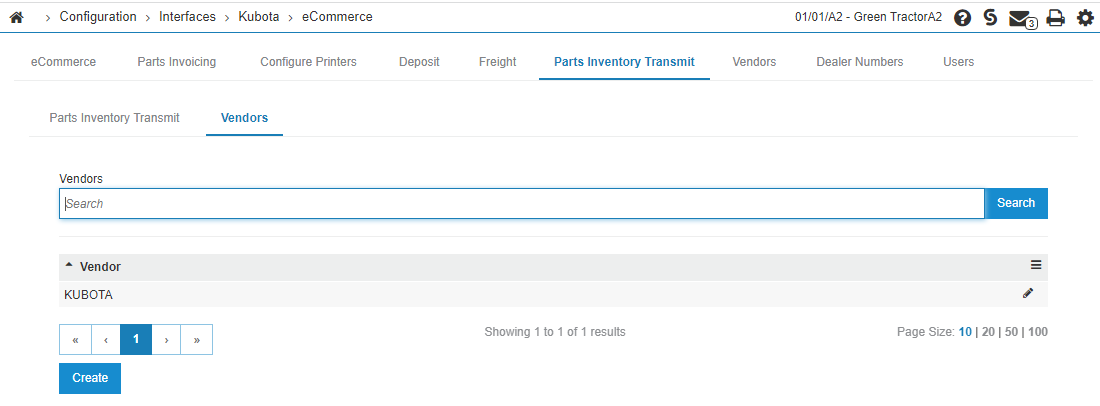The width and height of the screenshot is (1100, 406).
Task: Set page size to 20
Action: pos(988,332)
